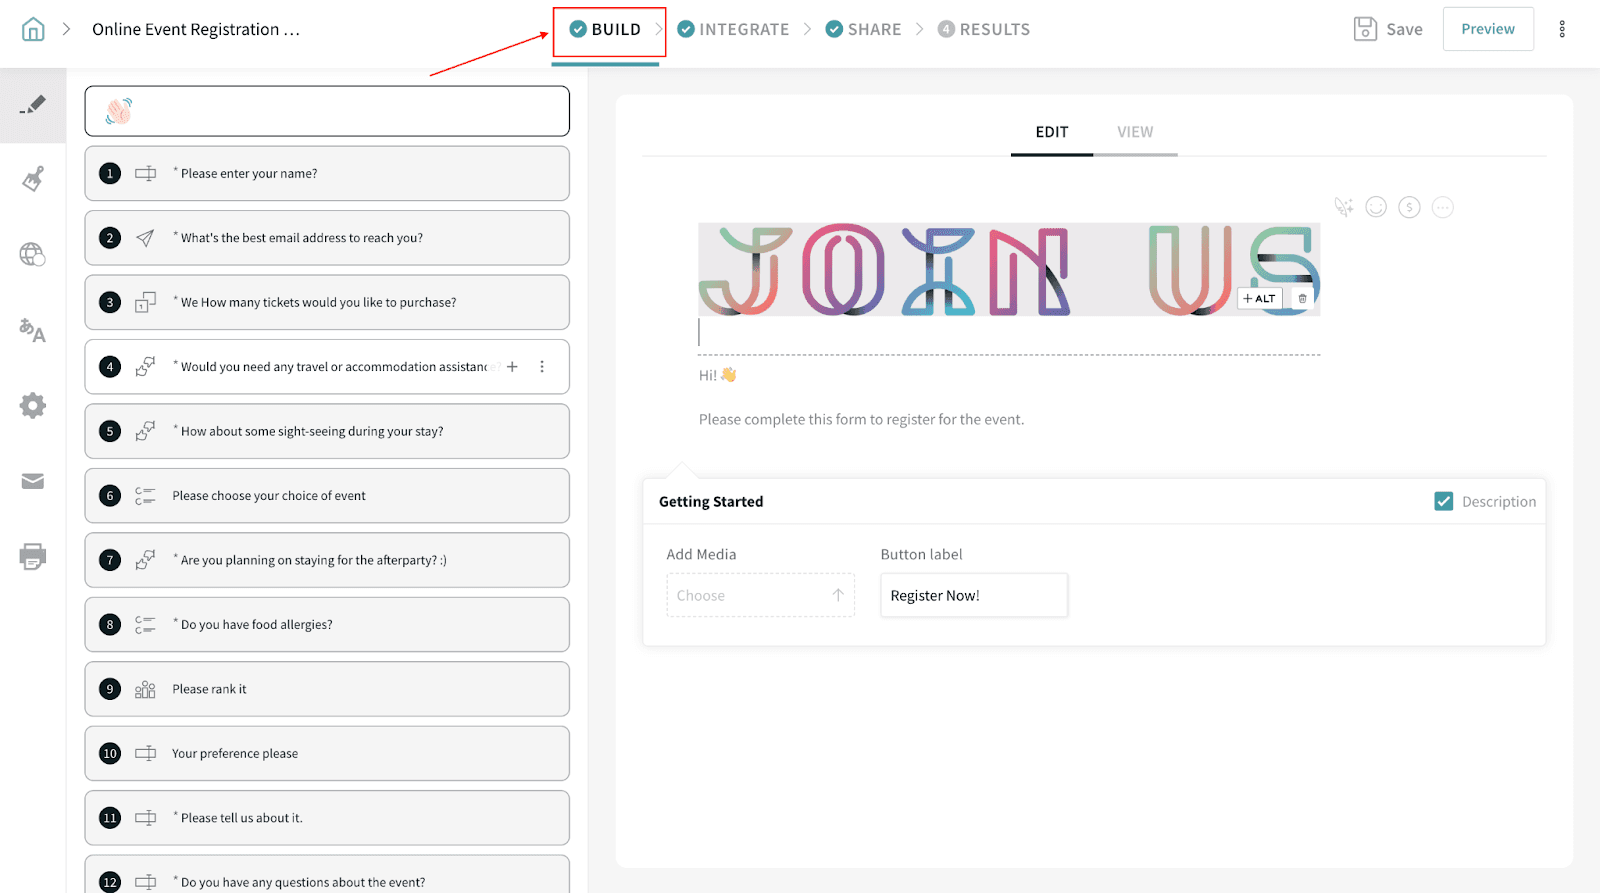
Task: Switch to the VIEW tab
Action: 1135,132
